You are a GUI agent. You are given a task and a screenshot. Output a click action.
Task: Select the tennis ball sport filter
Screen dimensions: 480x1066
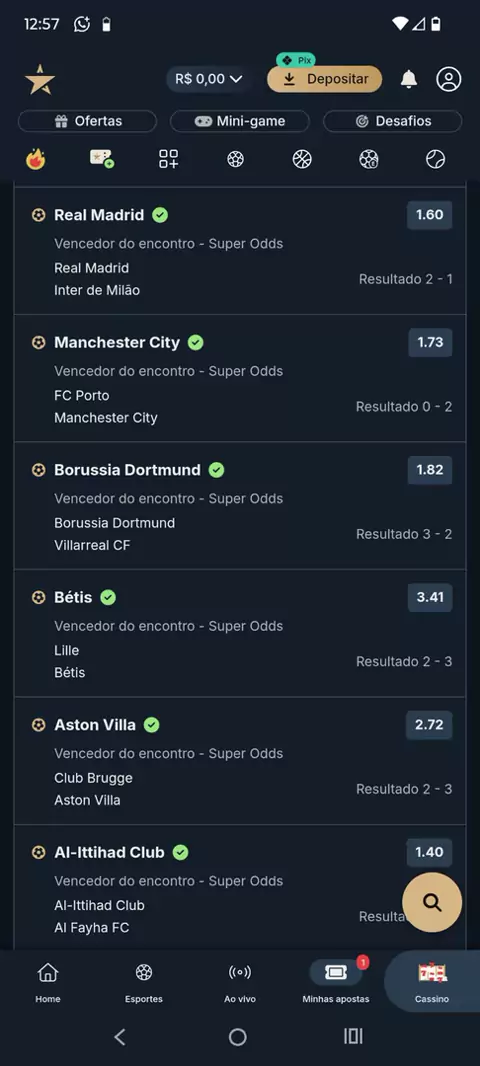coord(435,159)
